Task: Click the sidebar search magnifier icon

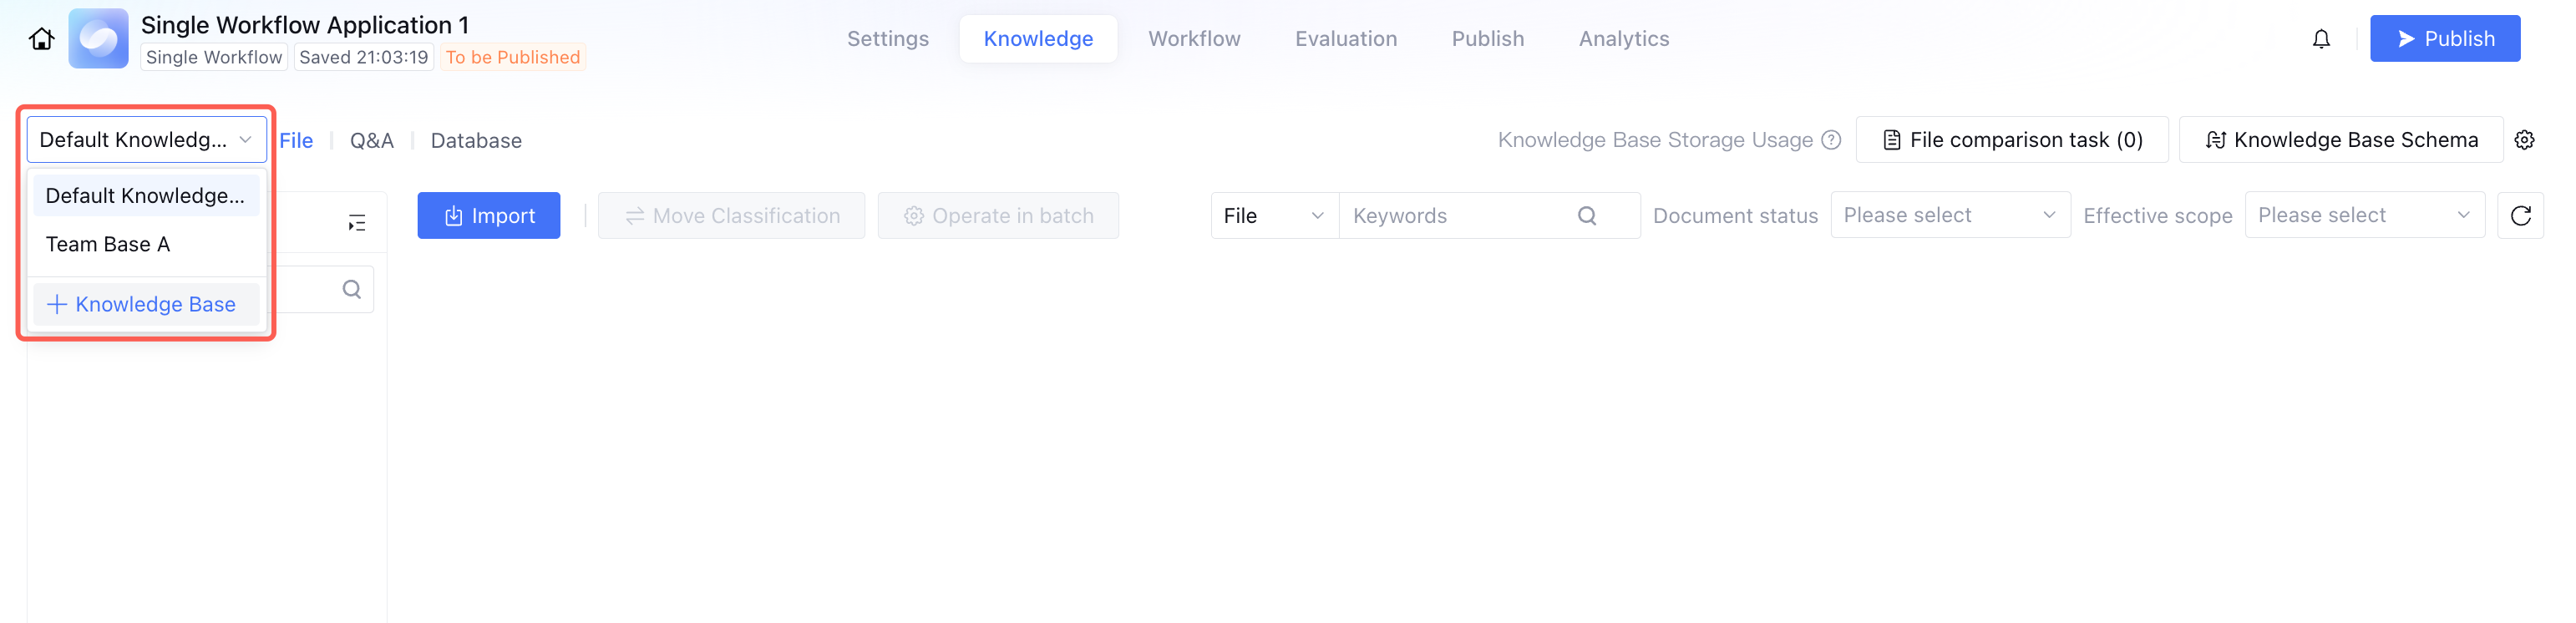Action: pos(352,289)
